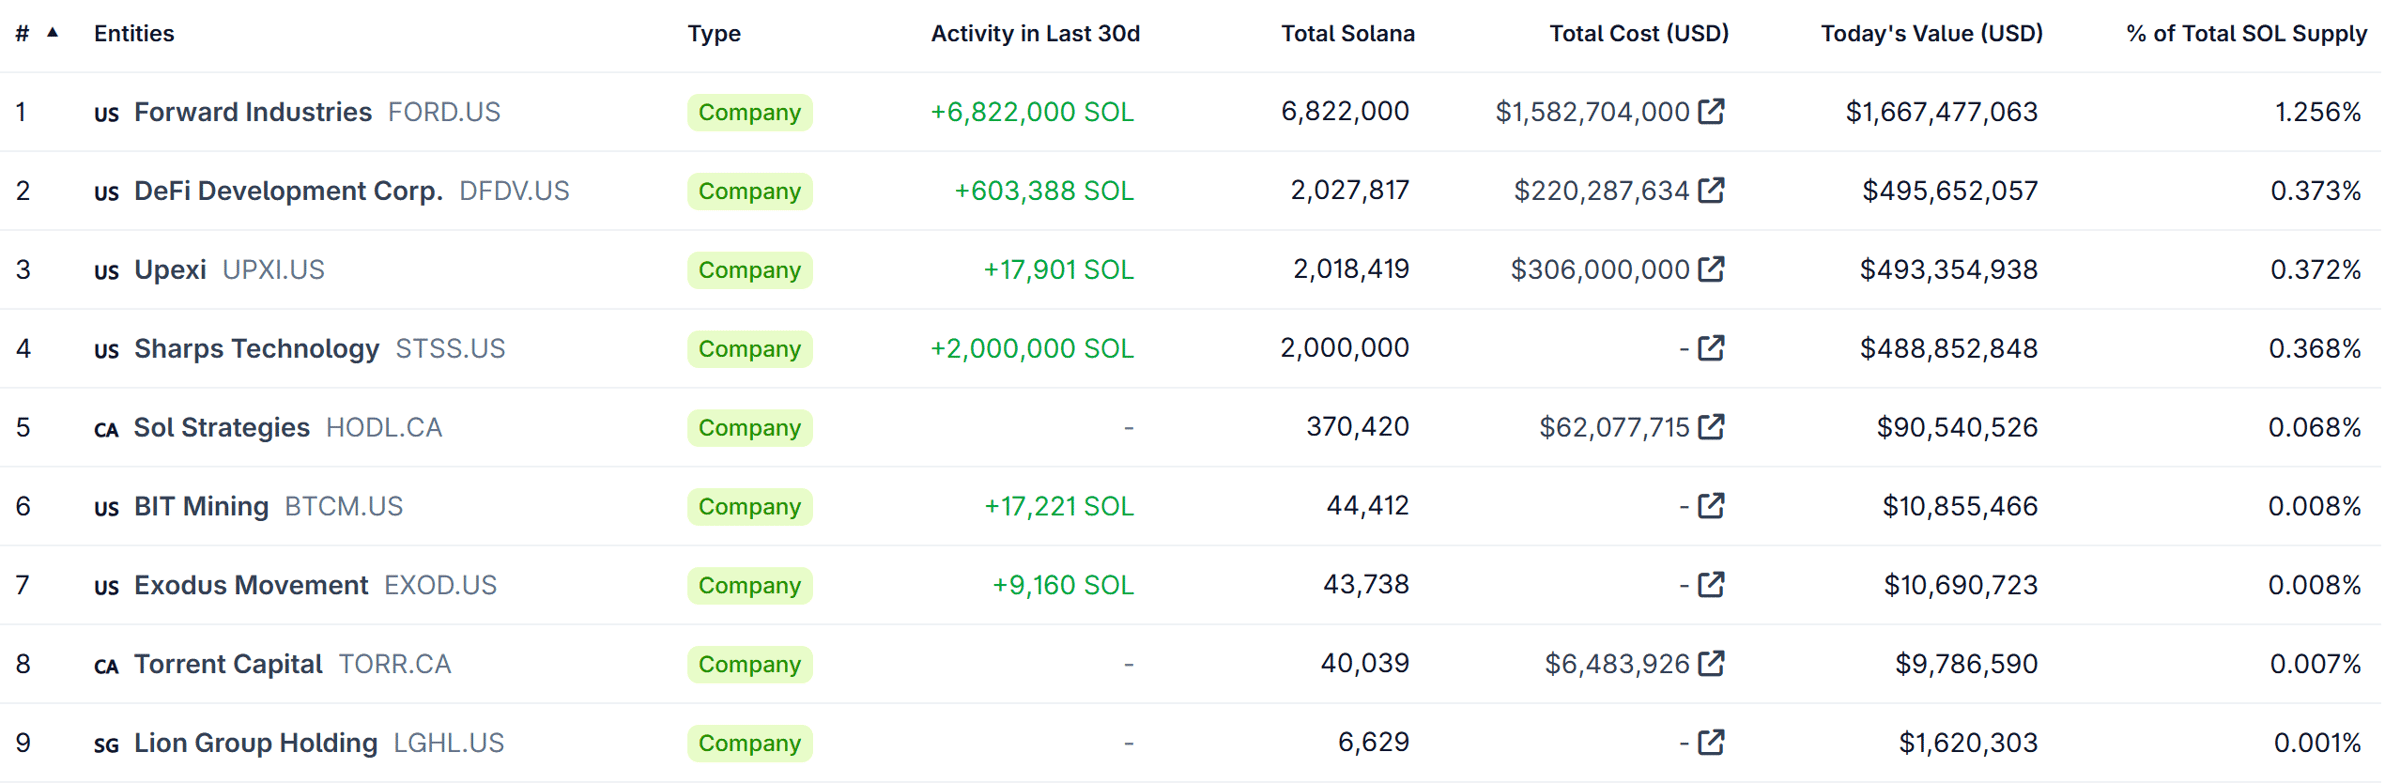The width and height of the screenshot is (2400, 783).
Task: Click Company badge in Upexi row
Action: tap(750, 270)
